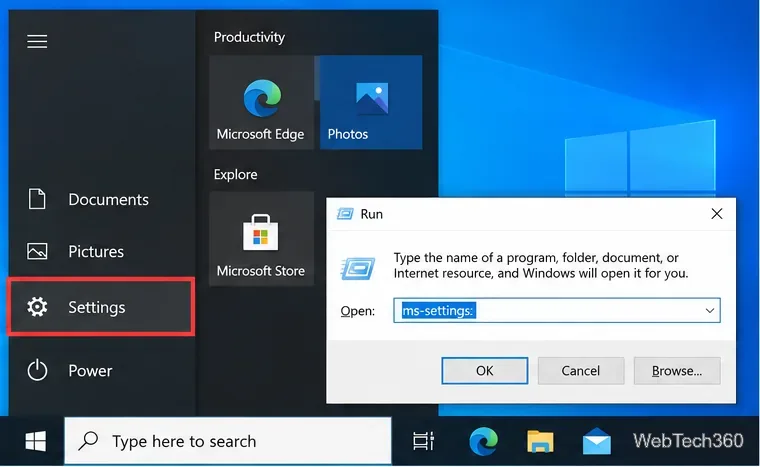The height and width of the screenshot is (467, 760).
Task: Open Documents from Start menu sidebar
Action: click(102, 199)
